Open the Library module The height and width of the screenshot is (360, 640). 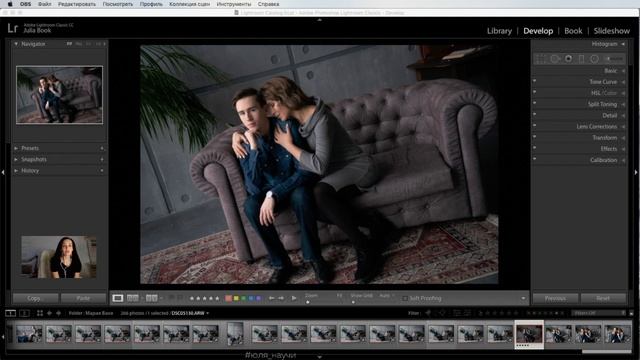[x=499, y=31]
